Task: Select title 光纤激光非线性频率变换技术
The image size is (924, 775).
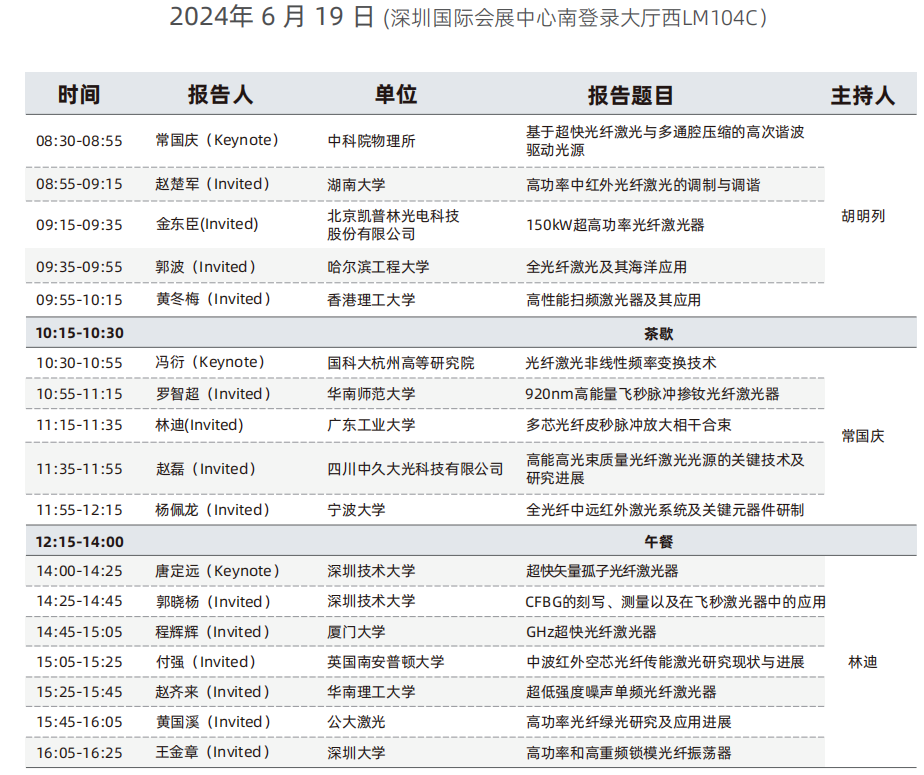Action: [621, 363]
